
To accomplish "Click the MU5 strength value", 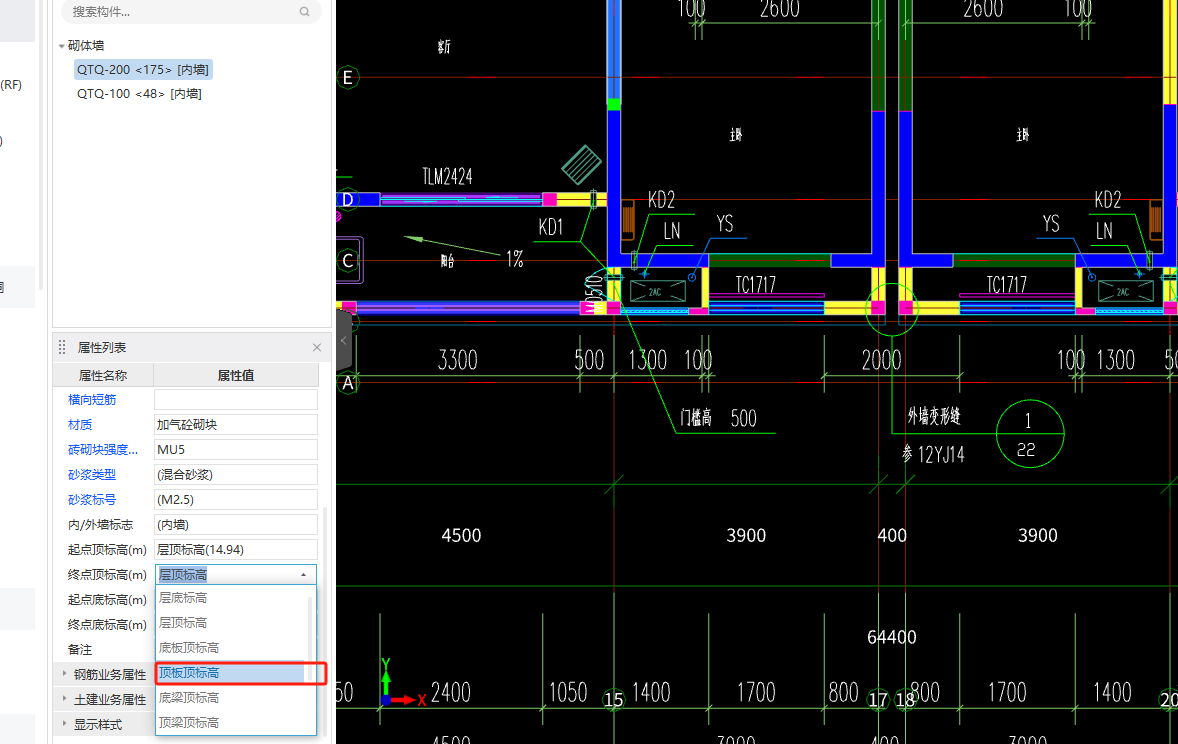I will [x=236, y=449].
